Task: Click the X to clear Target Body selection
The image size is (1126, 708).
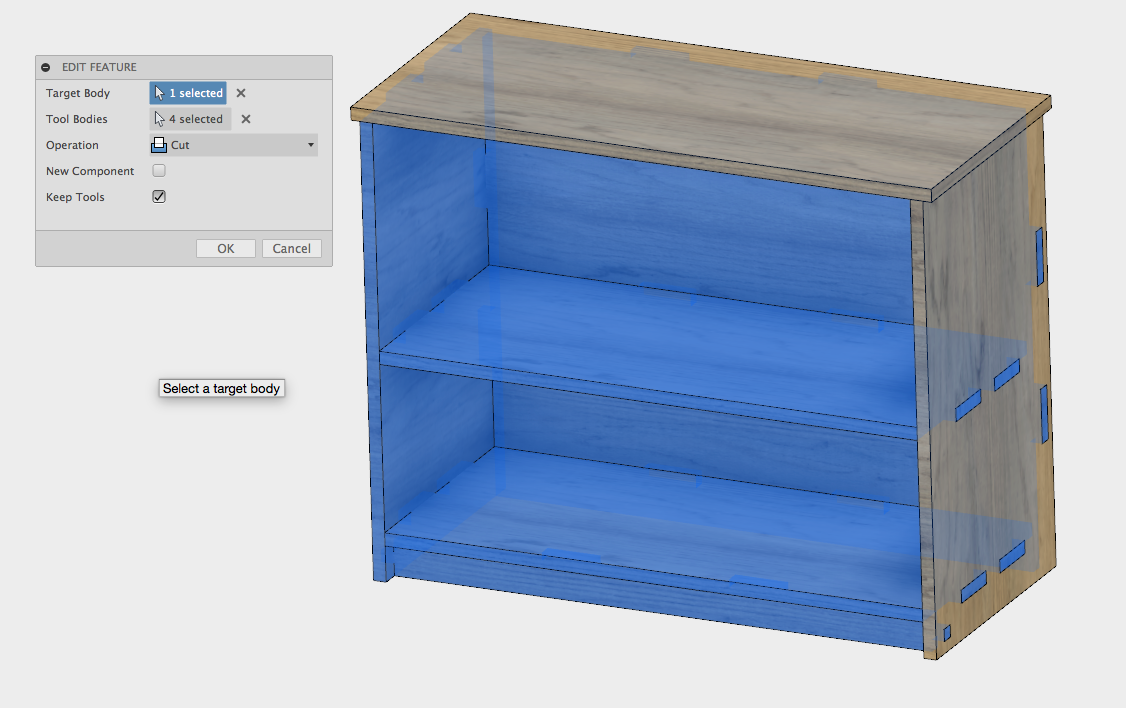Action: (240, 92)
